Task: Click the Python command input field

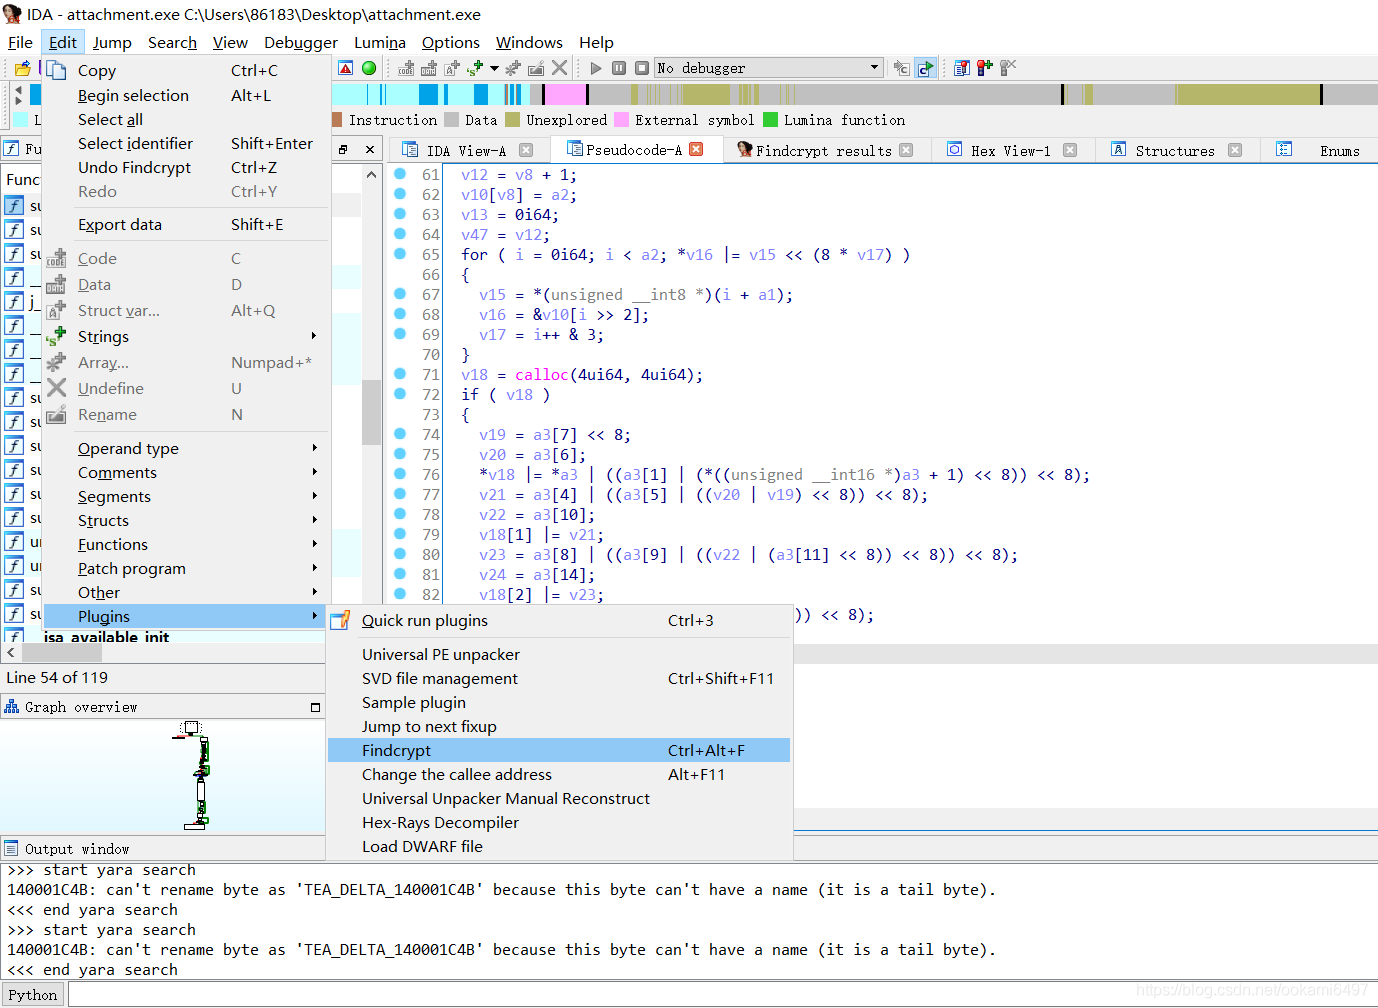Action: coord(722,994)
